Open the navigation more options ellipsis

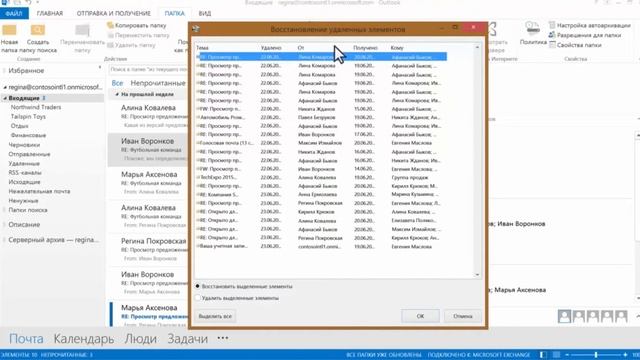[x=223, y=338]
